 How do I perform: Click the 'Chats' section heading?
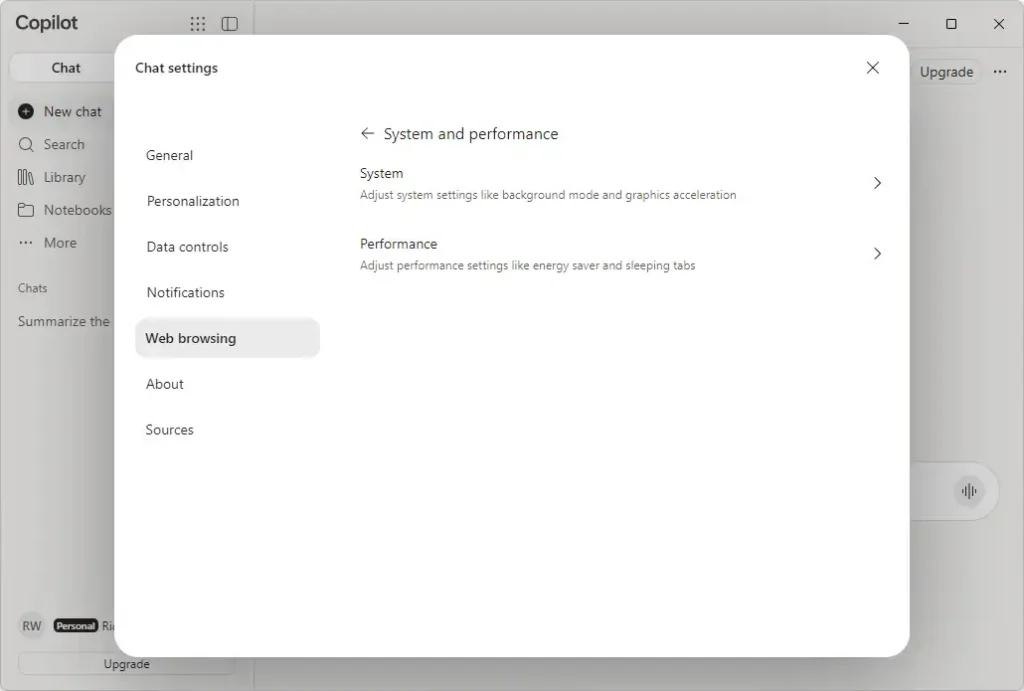(33, 288)
